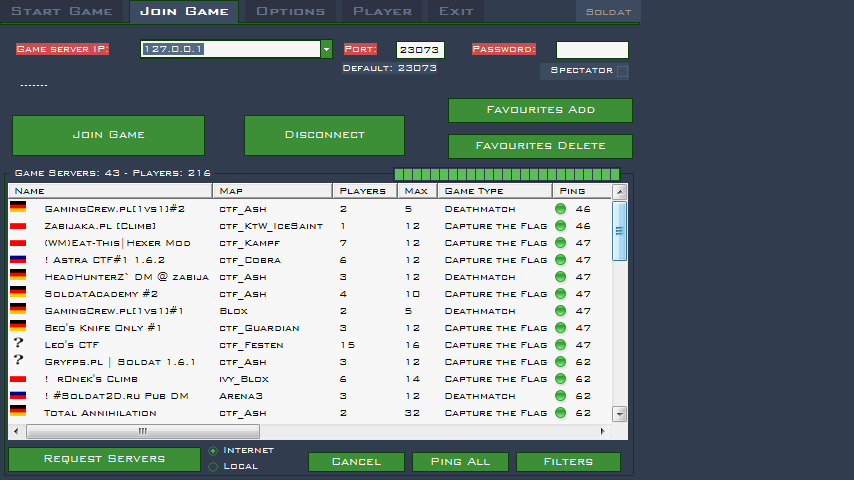Screen dimensions: 854x480
Task: Click the Russian flag next to #Soldat2D.ru Pub DM
Action: [x=18, y=396]
